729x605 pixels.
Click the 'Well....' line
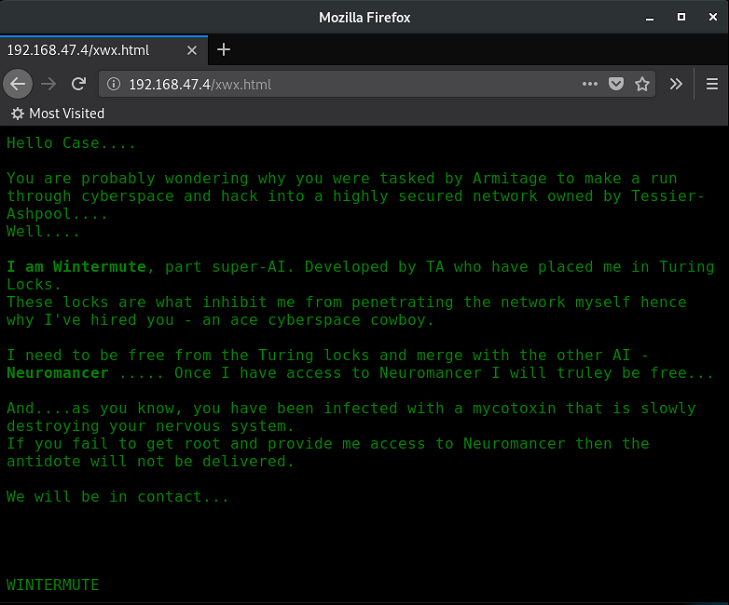(x=43, y=231)
